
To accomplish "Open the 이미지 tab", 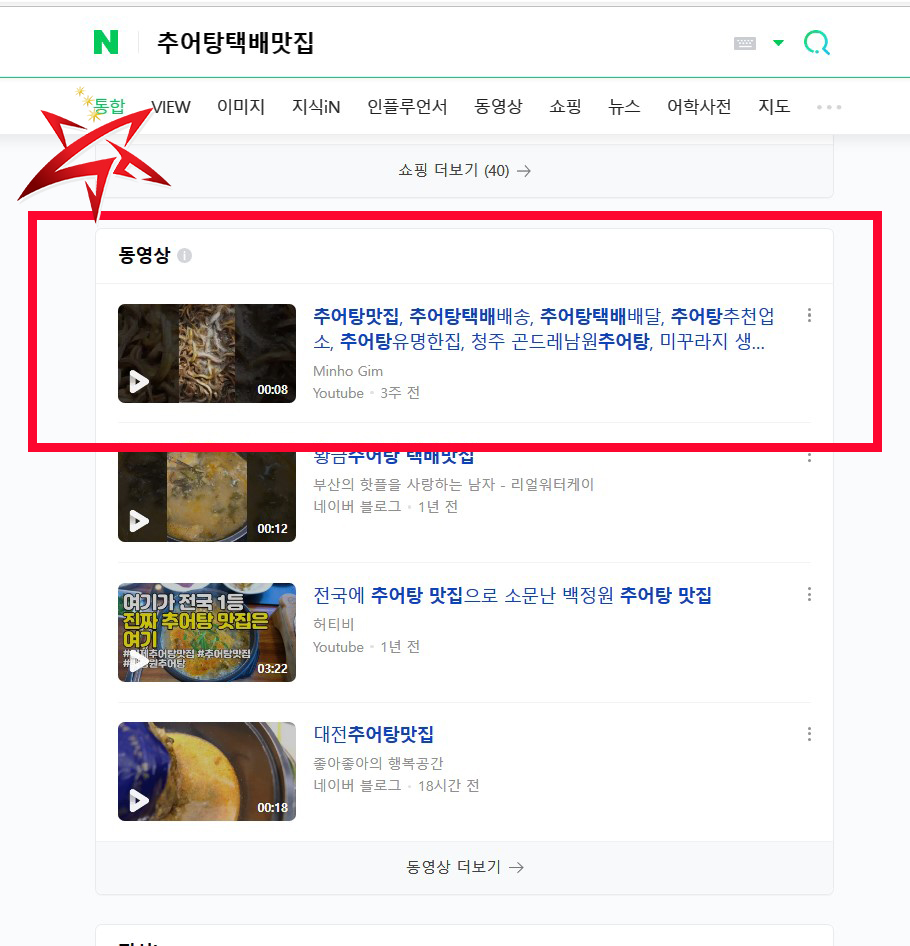I will pyautogui.click(x=241, y=107).
